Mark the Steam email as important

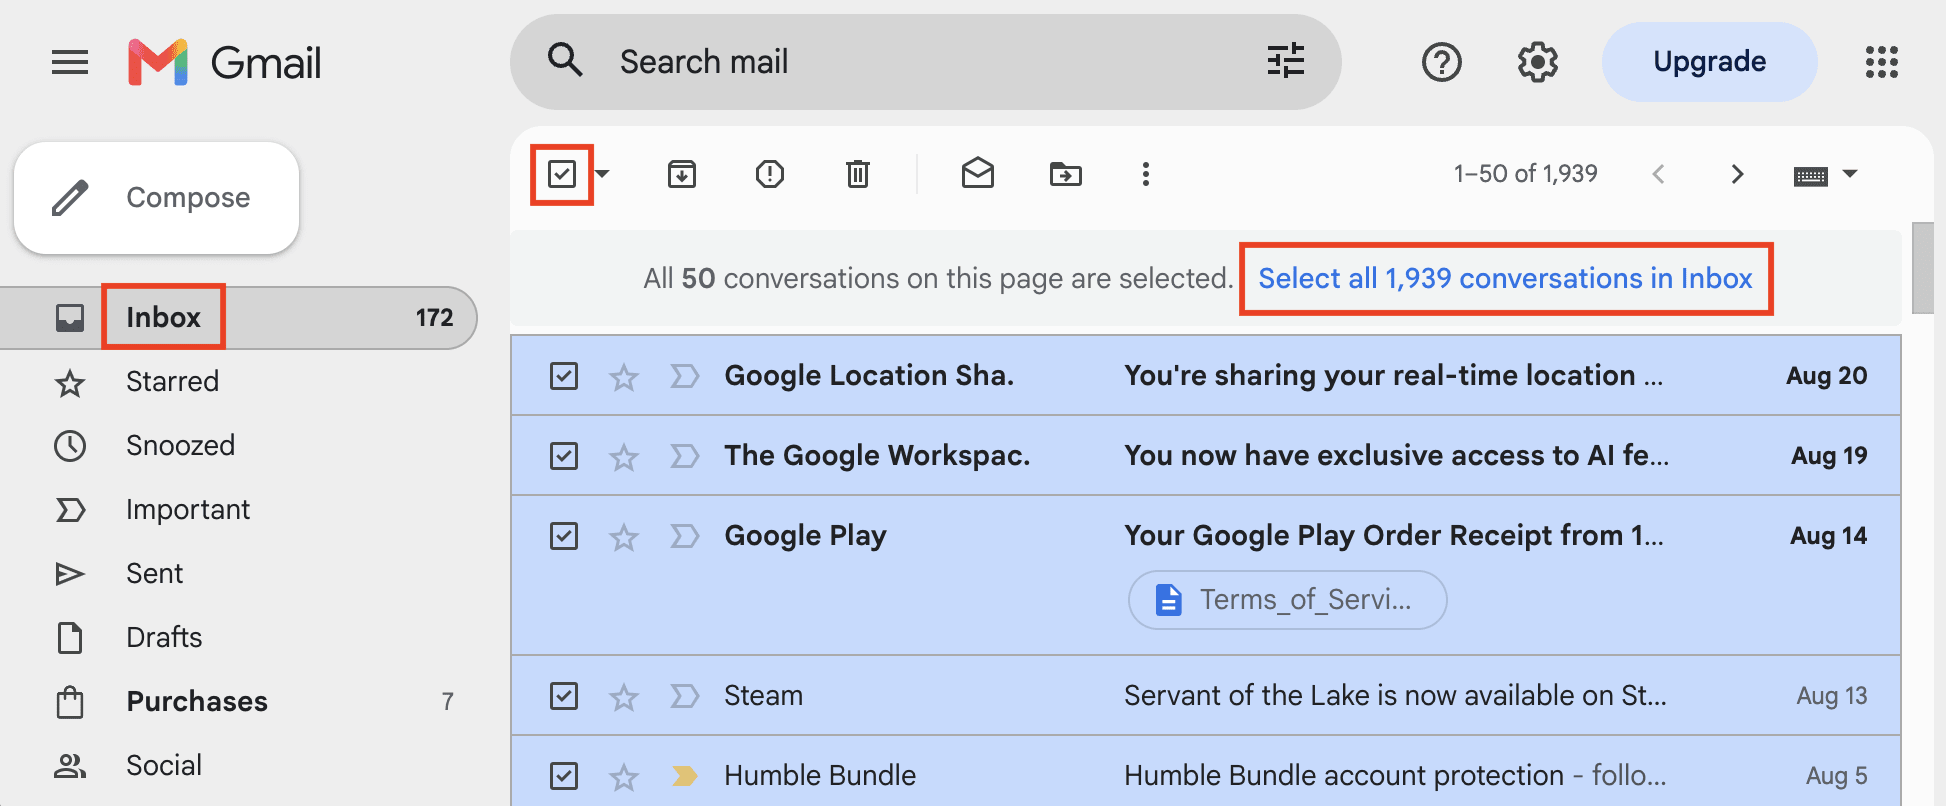(x=685, y=696)
